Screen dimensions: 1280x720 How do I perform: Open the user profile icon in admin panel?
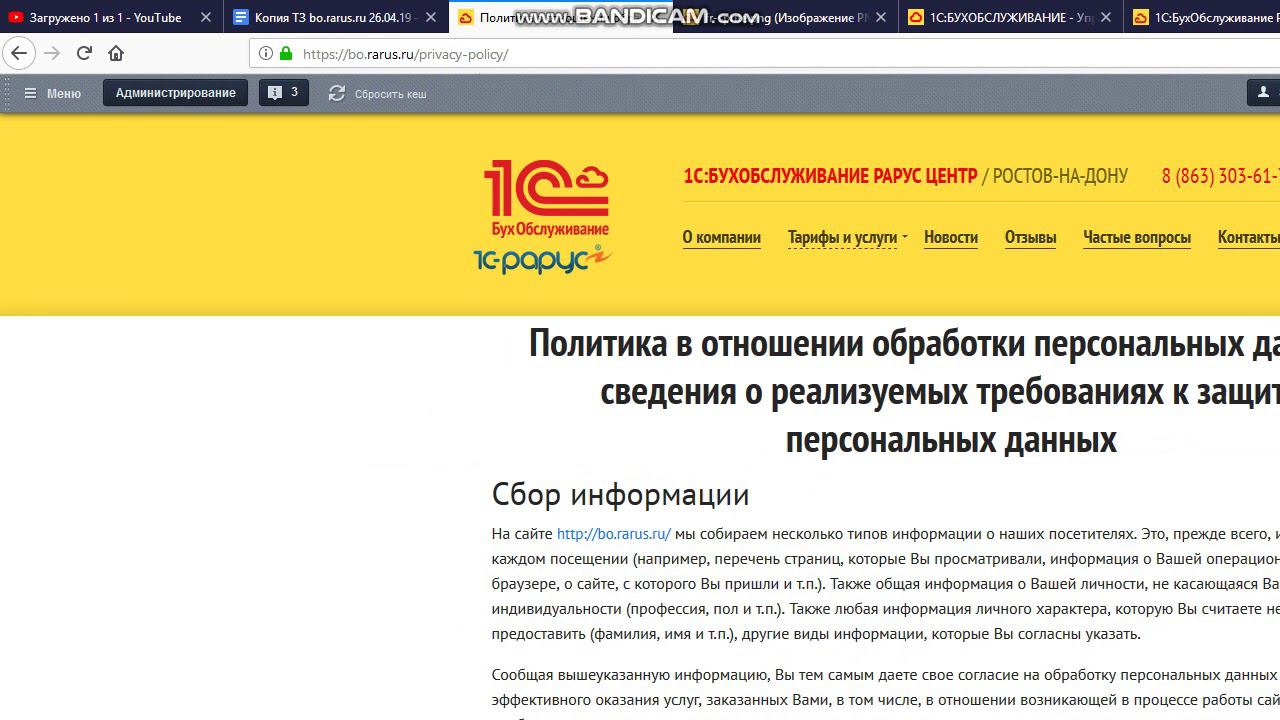(x=1263, y=93)
